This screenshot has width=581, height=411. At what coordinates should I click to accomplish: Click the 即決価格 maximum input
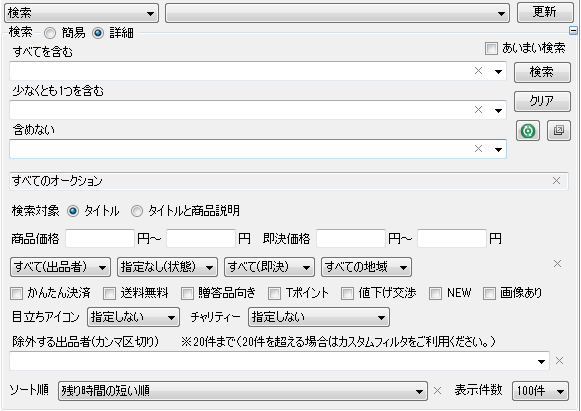(x=452, y=238)
